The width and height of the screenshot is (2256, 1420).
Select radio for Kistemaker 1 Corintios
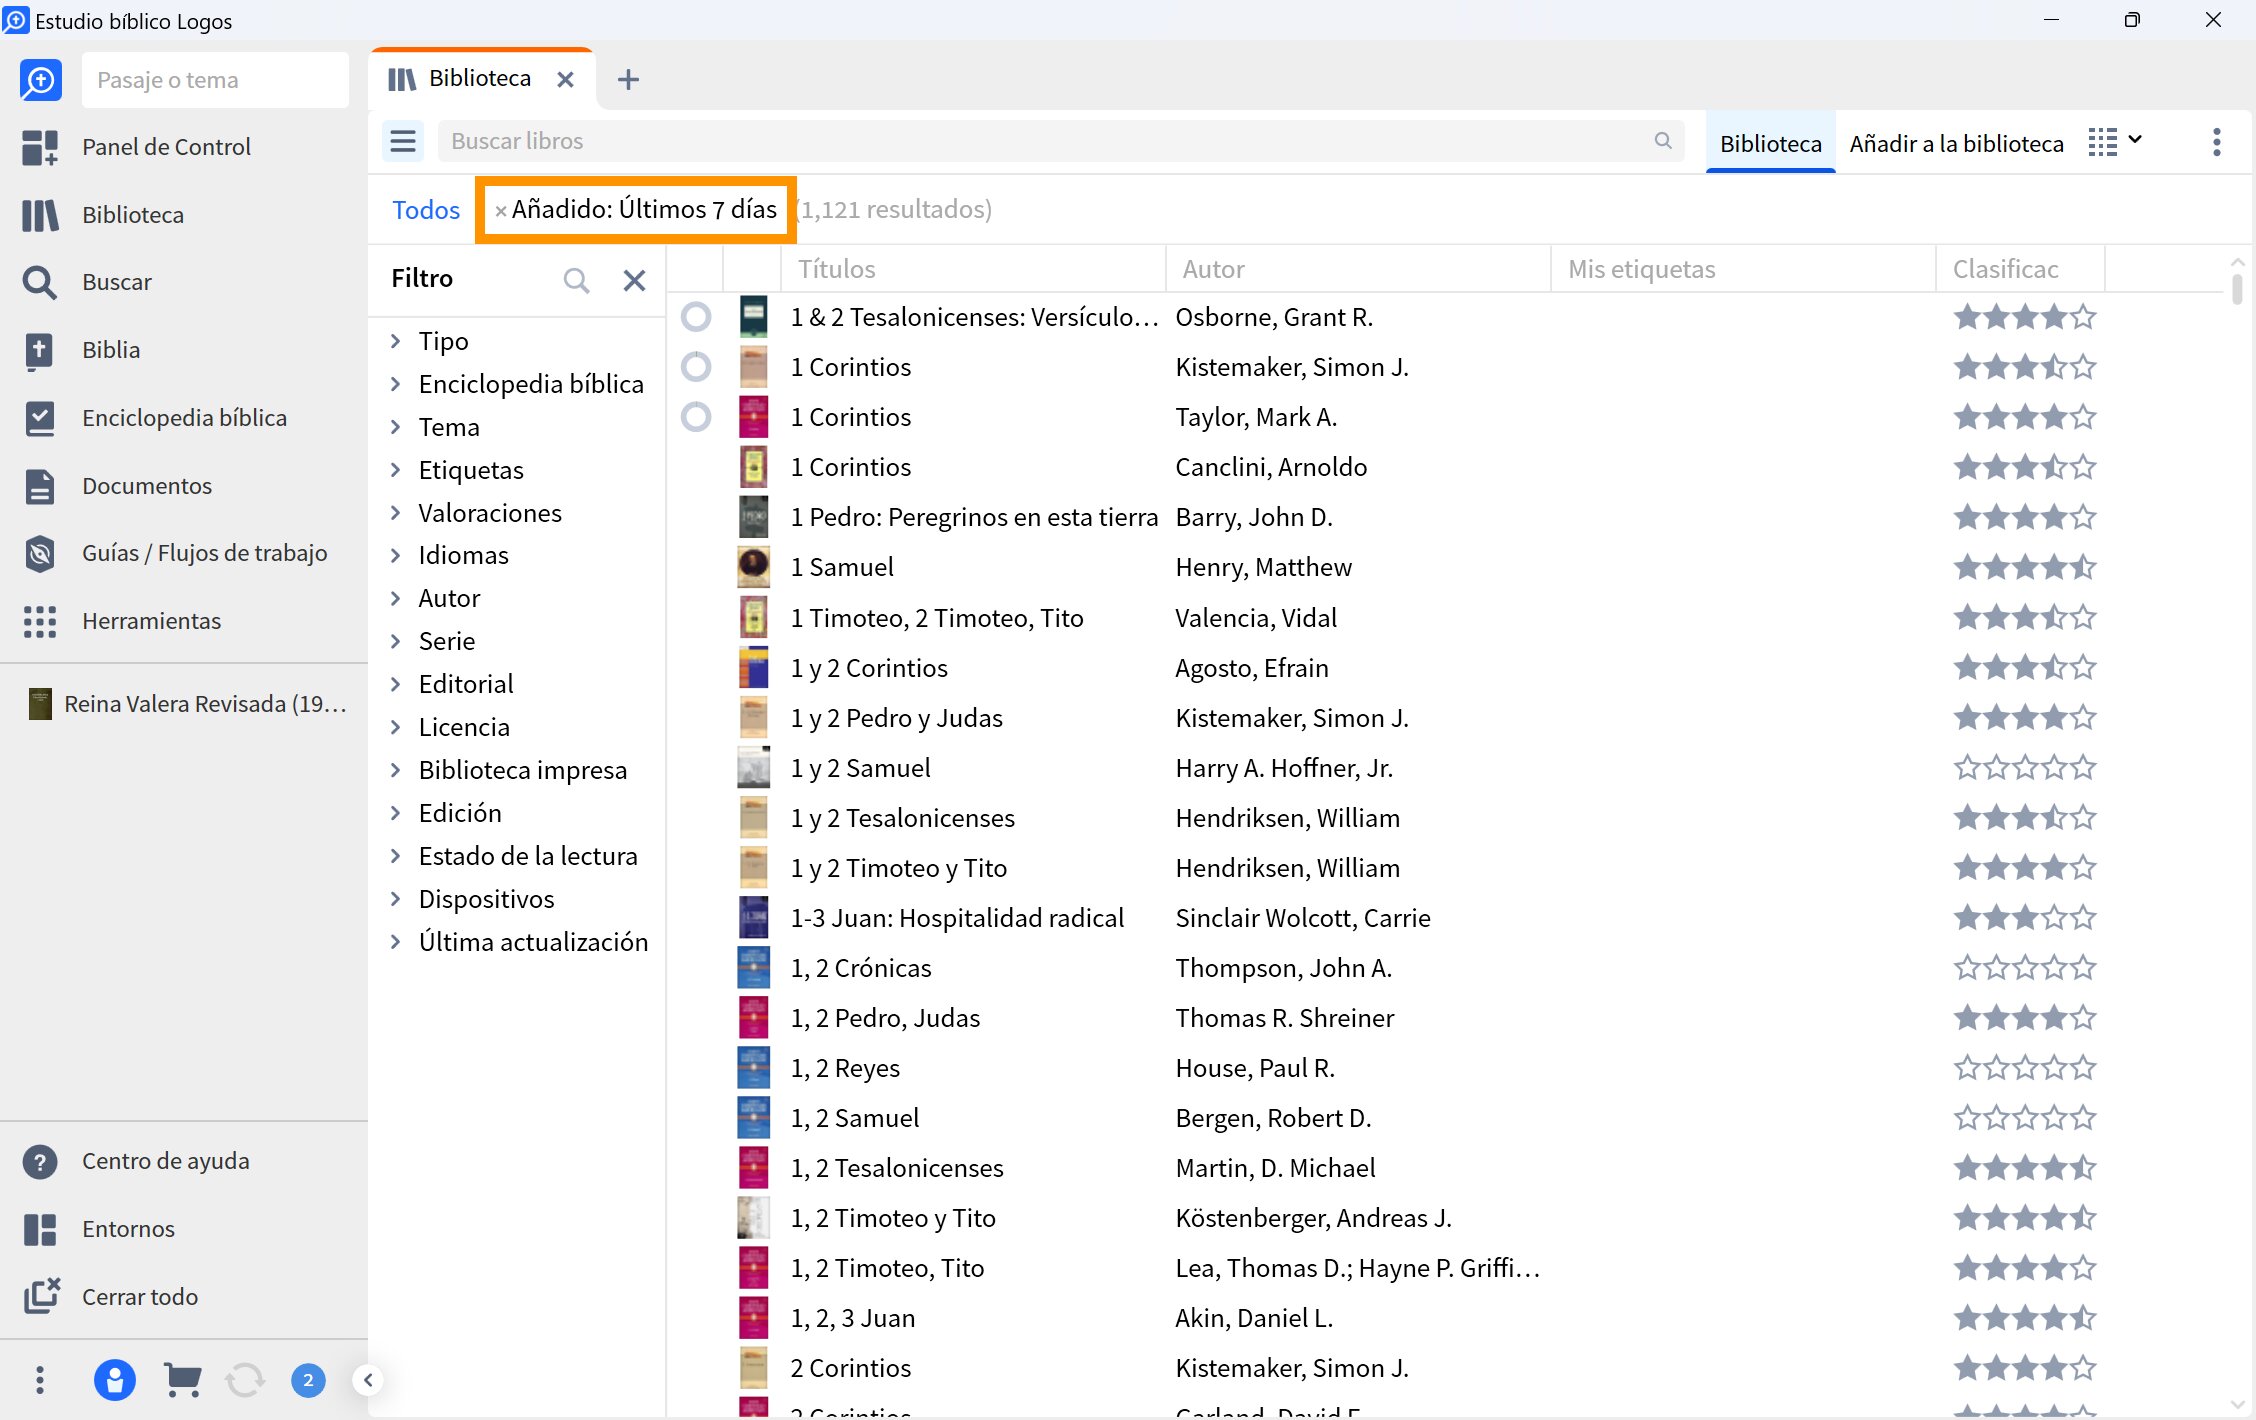696,367
